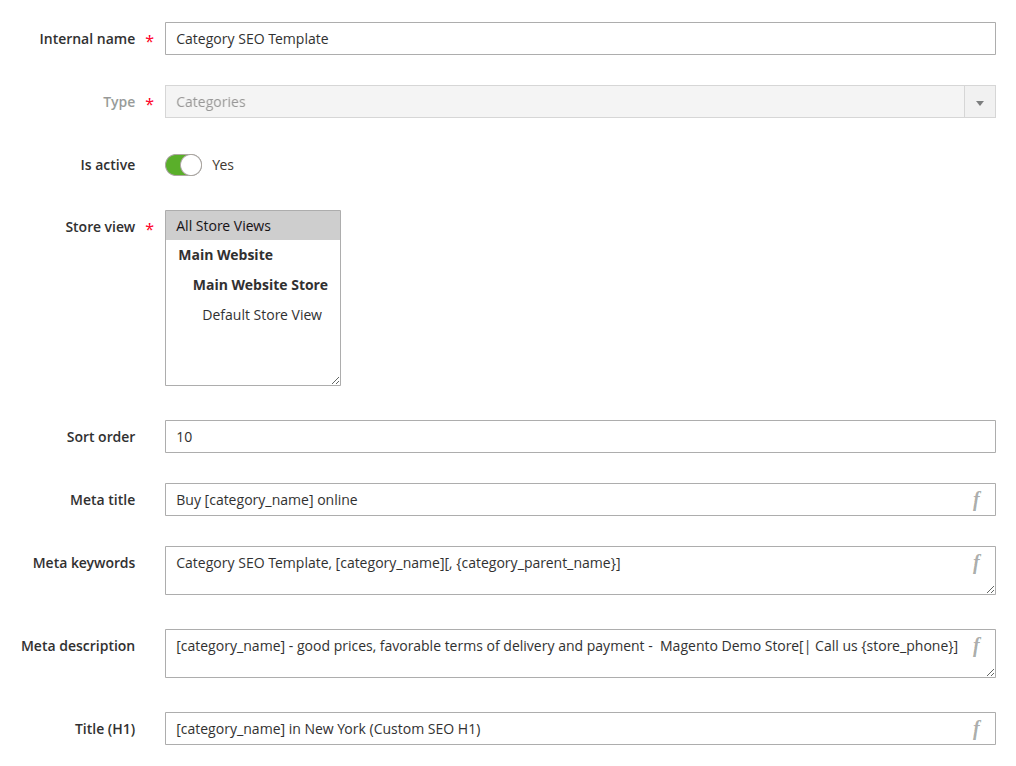
Task: Click the 'Yes' label beside the active switch
Action: click(x=222, y=164)
